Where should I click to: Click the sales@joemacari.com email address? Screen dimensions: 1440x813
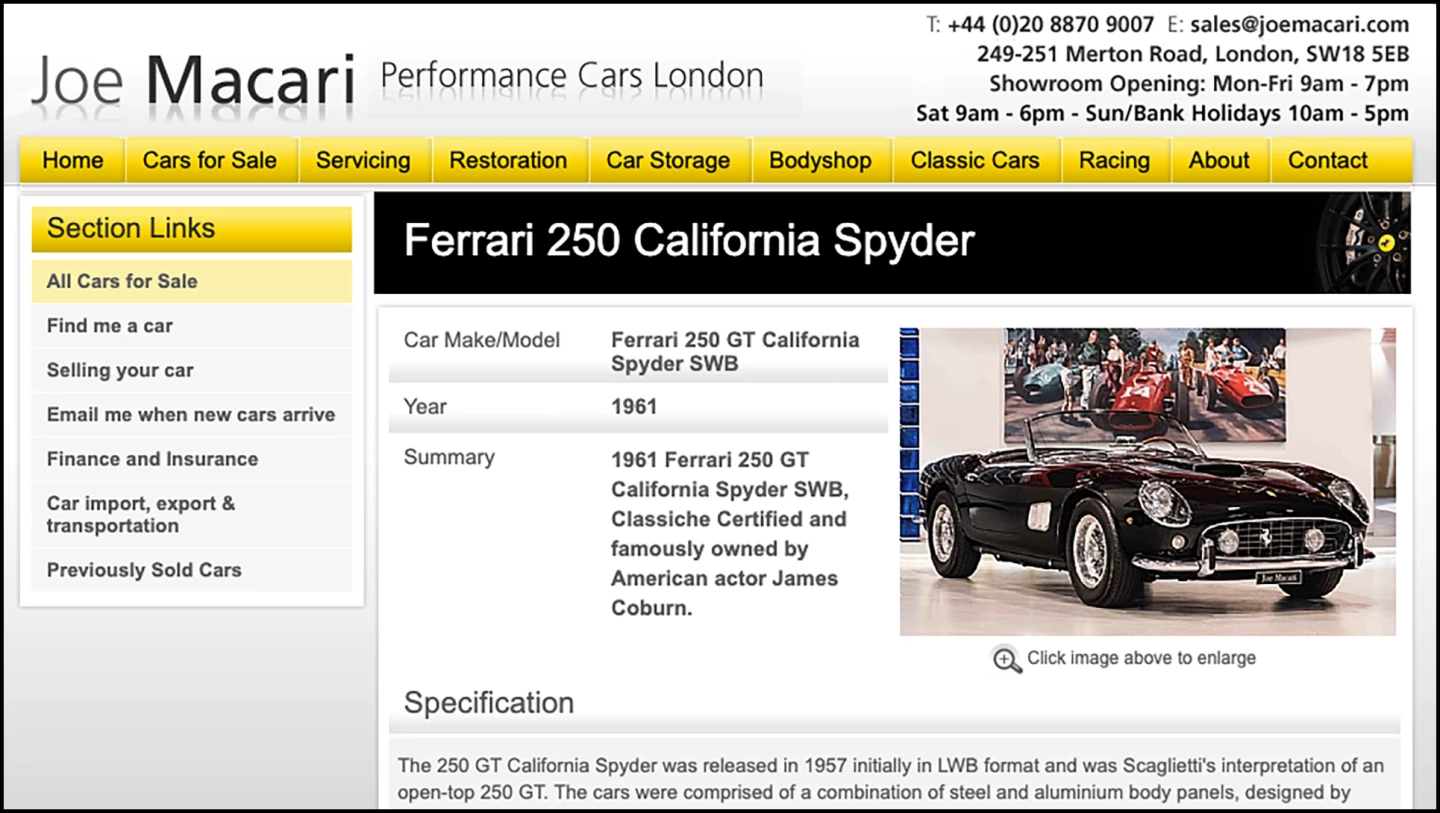pos(1299,25)
